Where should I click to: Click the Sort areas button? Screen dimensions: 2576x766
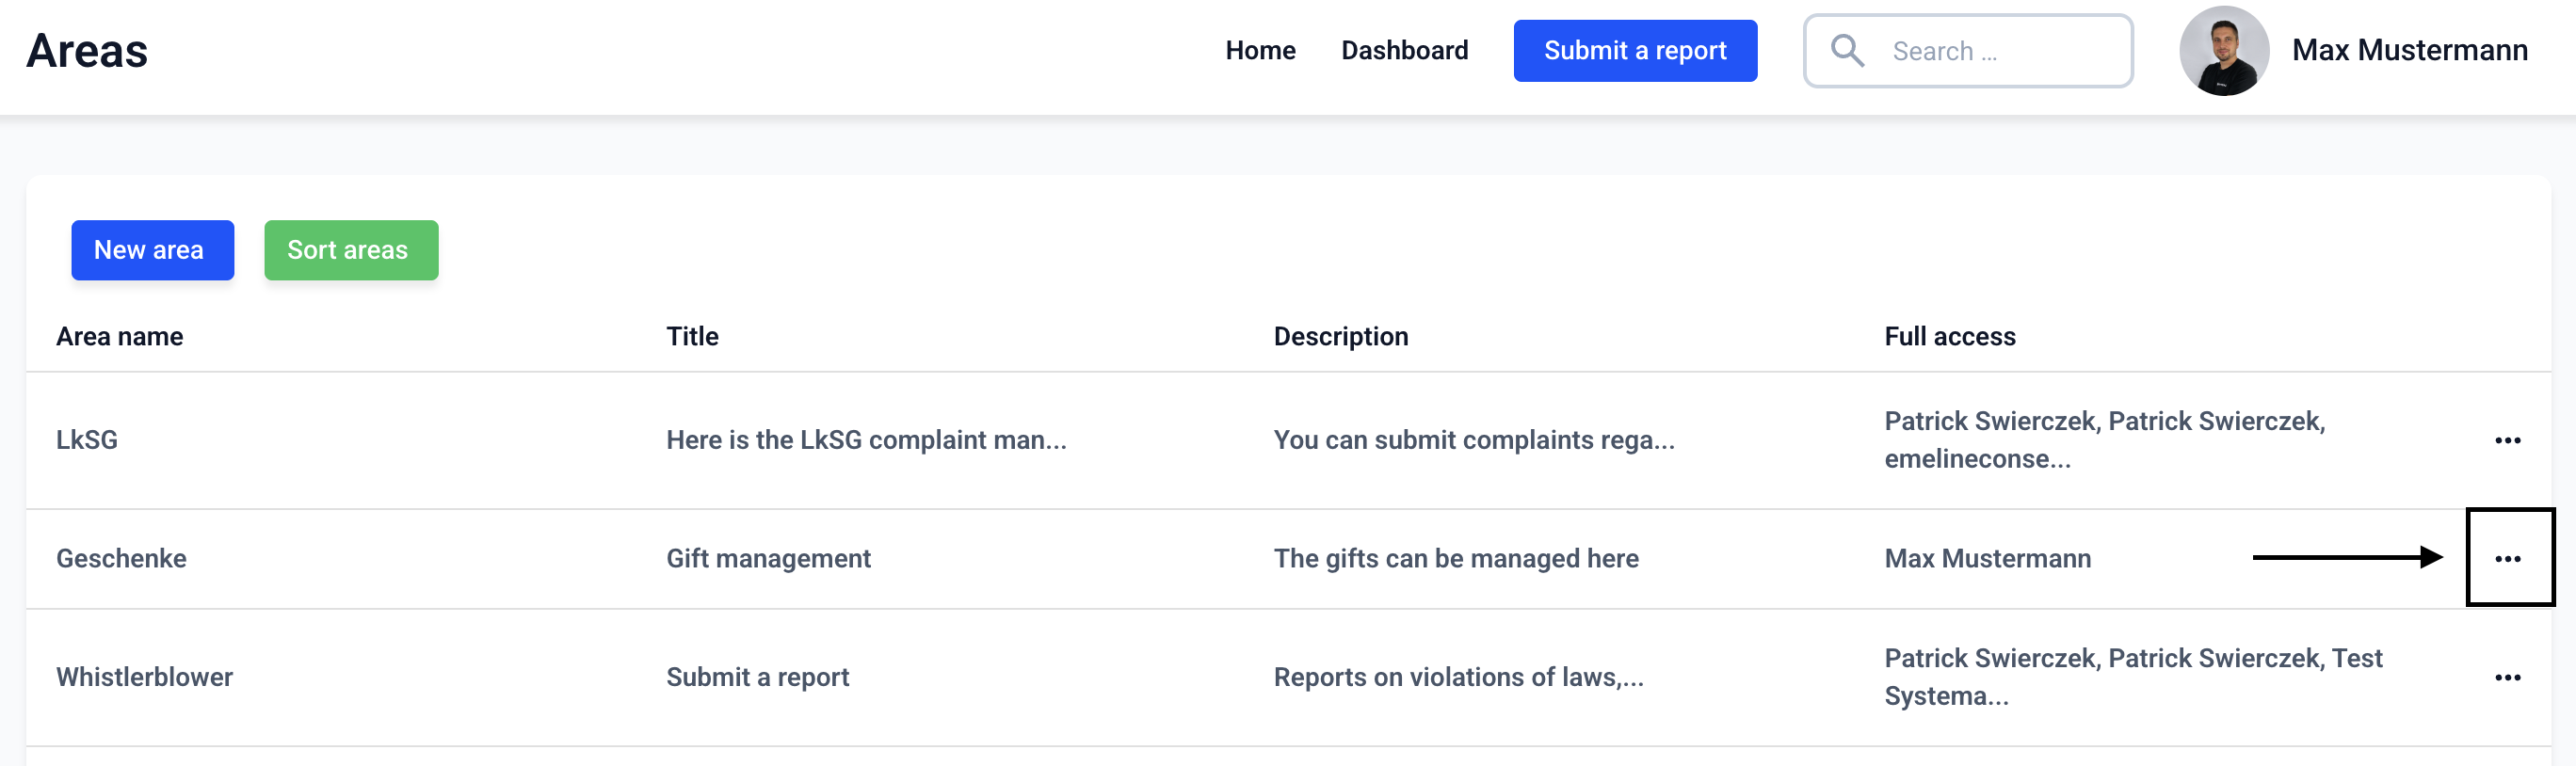pyautogui.click(x=350, y=250)
